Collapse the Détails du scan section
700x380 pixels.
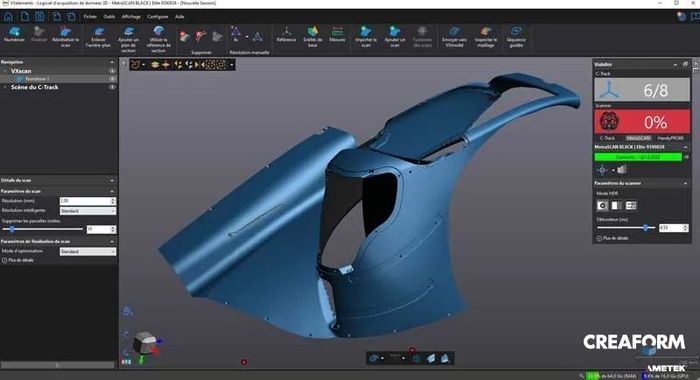point(112,180)
